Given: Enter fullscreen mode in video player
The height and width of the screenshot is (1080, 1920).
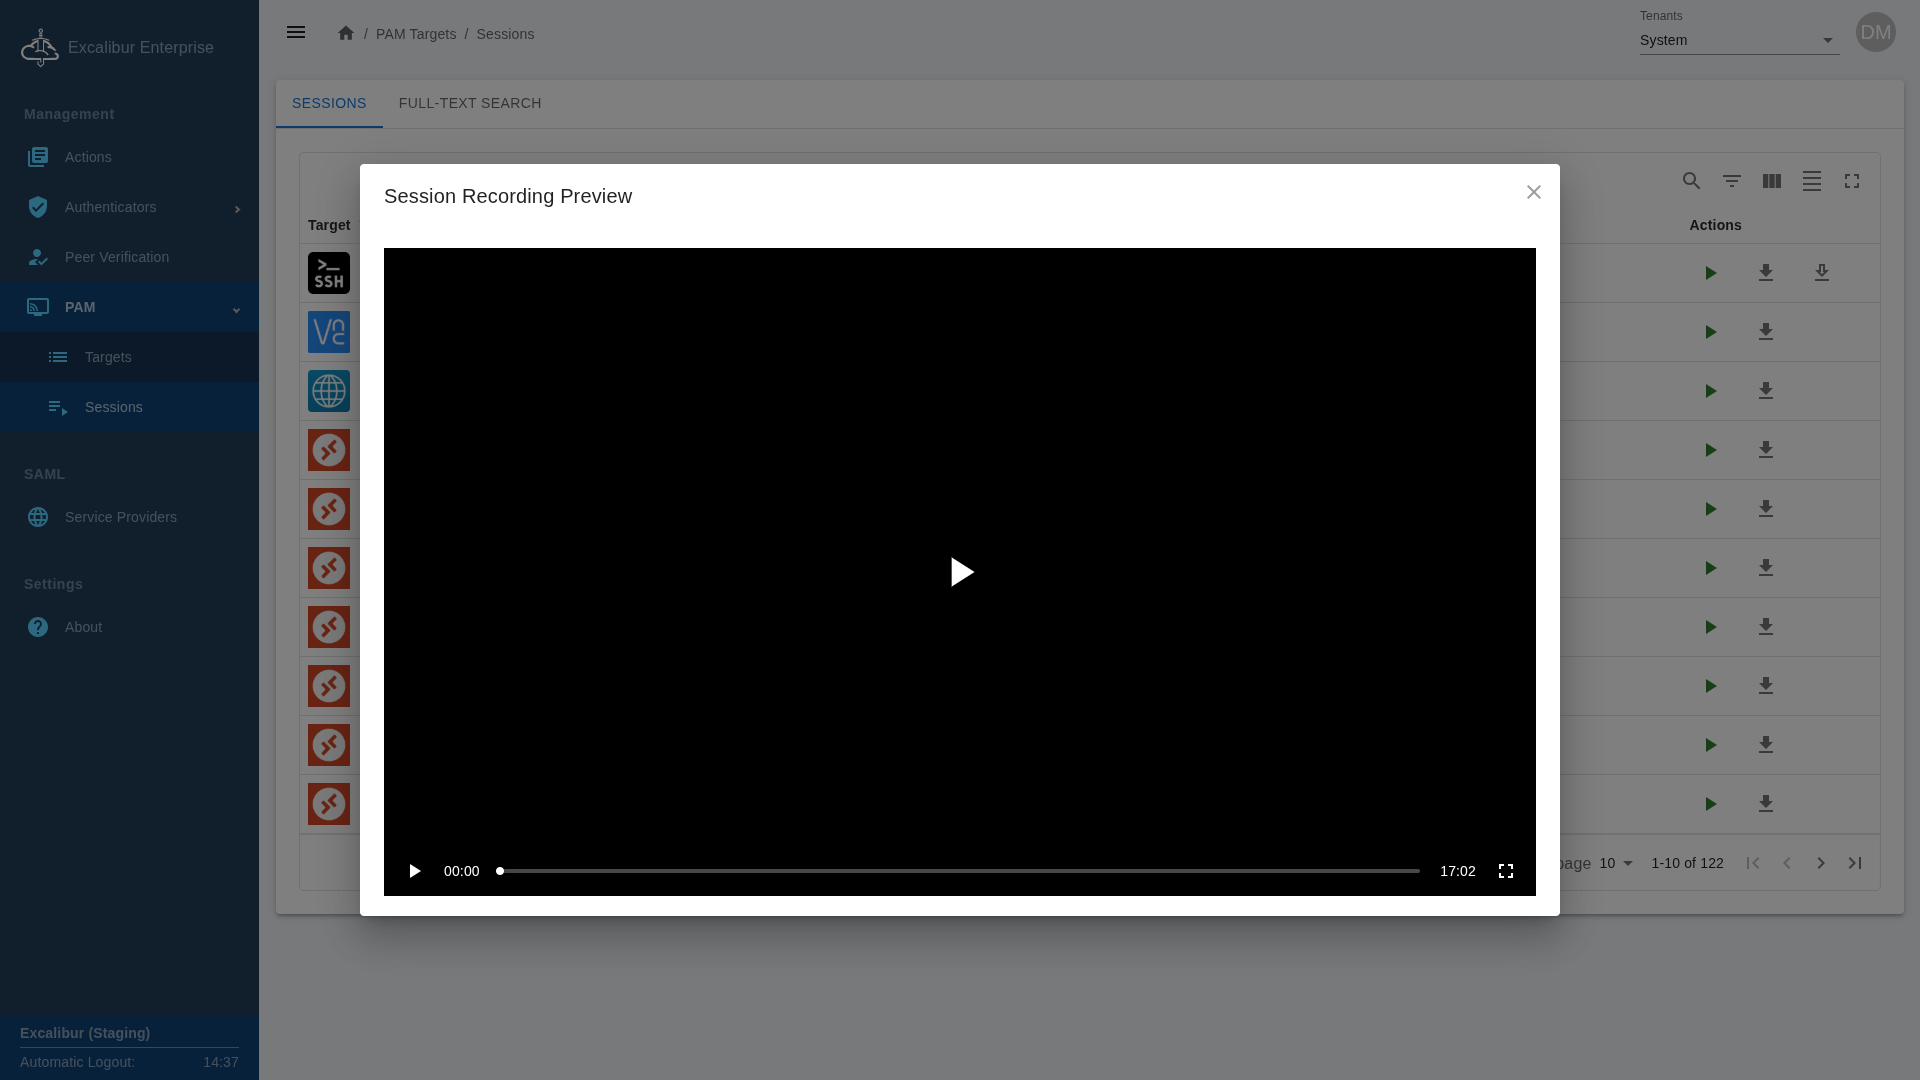Looking at the screenshot, I should pyautogui.click(x=1505, y=871).
